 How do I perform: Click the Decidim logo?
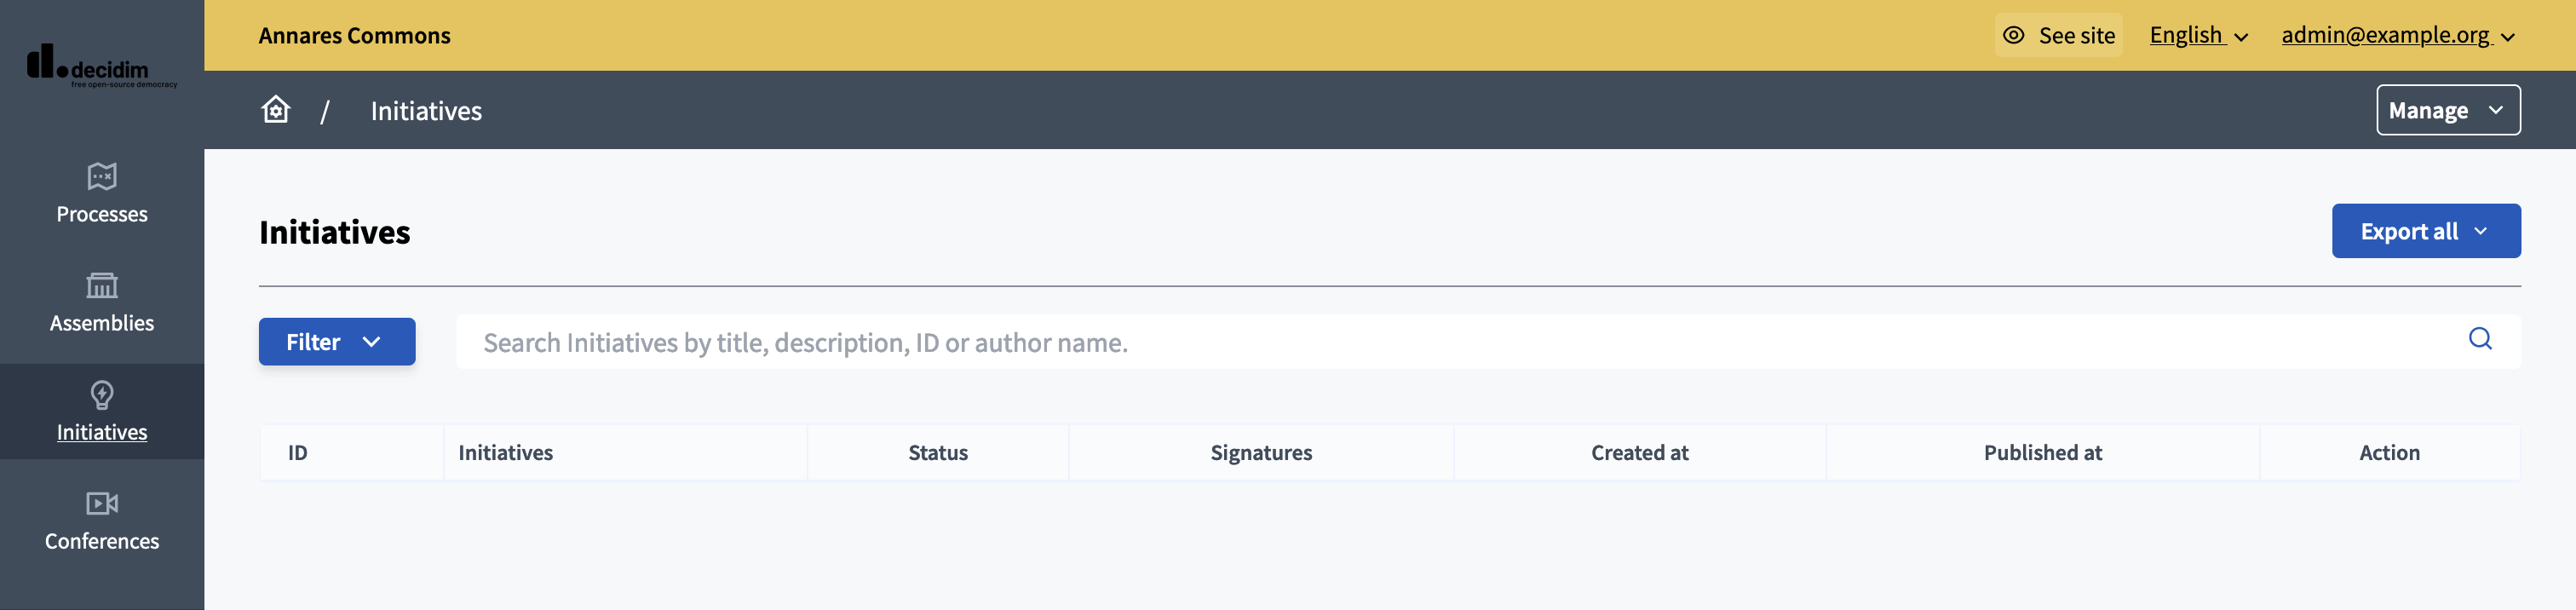click(101, 66)
